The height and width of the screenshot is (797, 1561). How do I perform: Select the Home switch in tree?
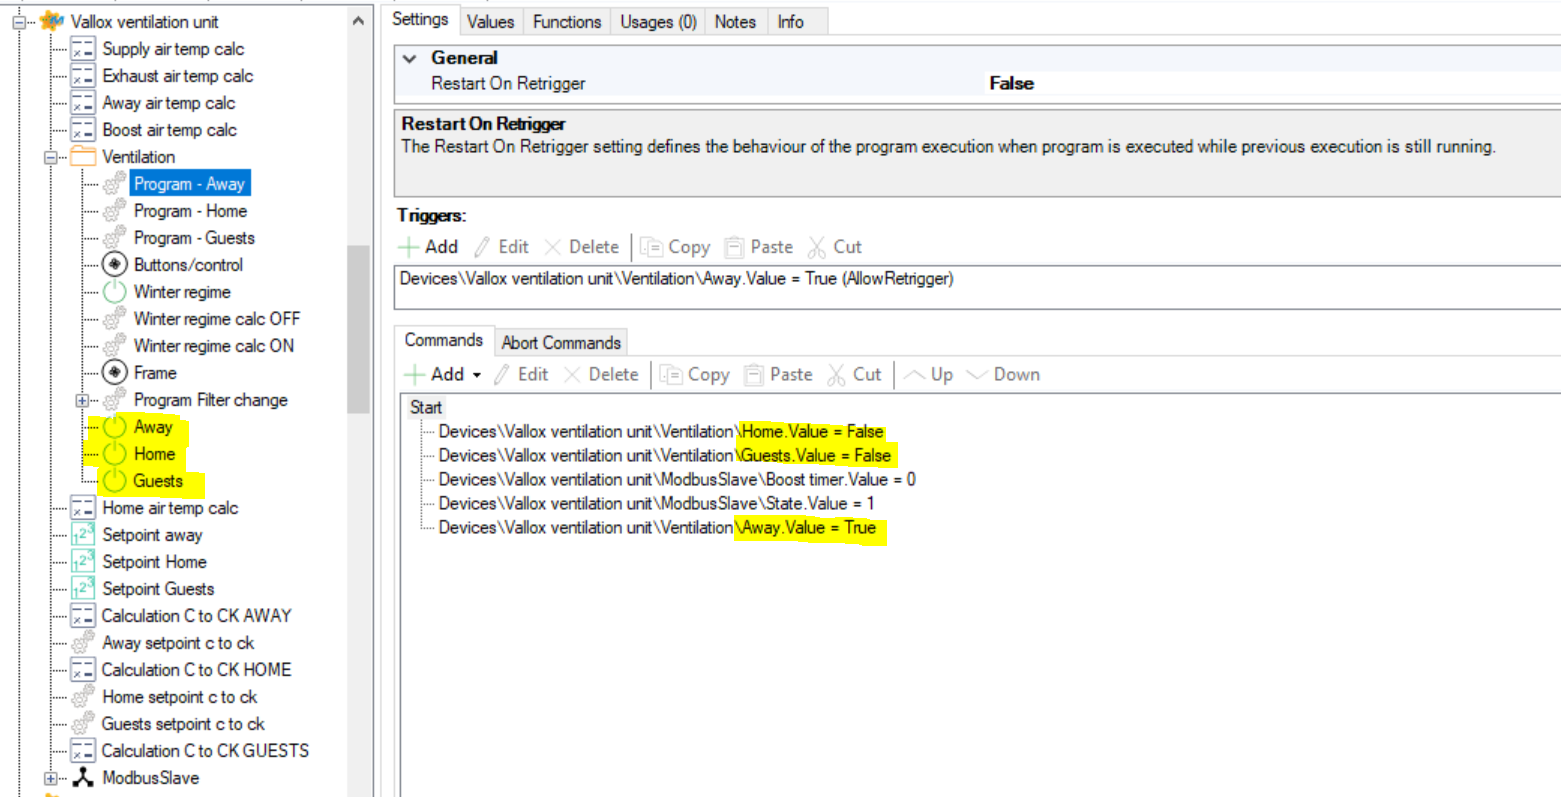pos(154,454)
